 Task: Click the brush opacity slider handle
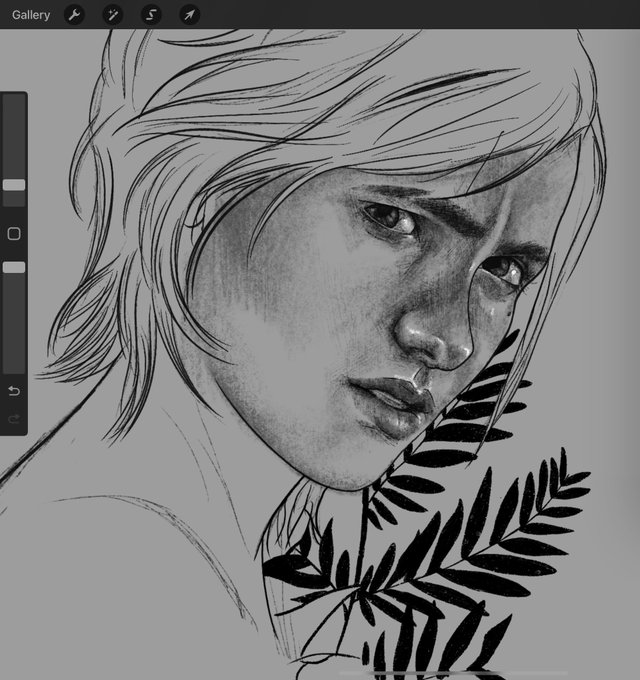[14, 268]
